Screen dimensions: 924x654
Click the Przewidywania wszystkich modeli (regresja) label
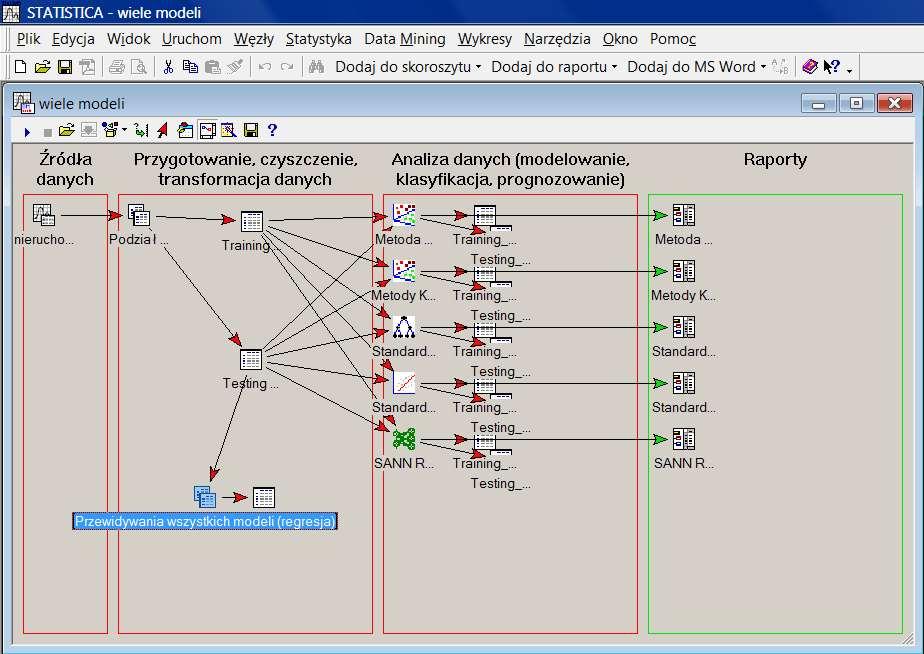click(x=205, y=521)
